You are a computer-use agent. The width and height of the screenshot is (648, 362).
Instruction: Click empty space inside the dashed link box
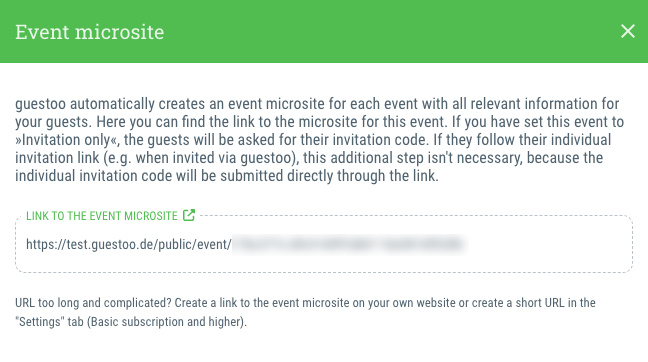tap(546, 246)
